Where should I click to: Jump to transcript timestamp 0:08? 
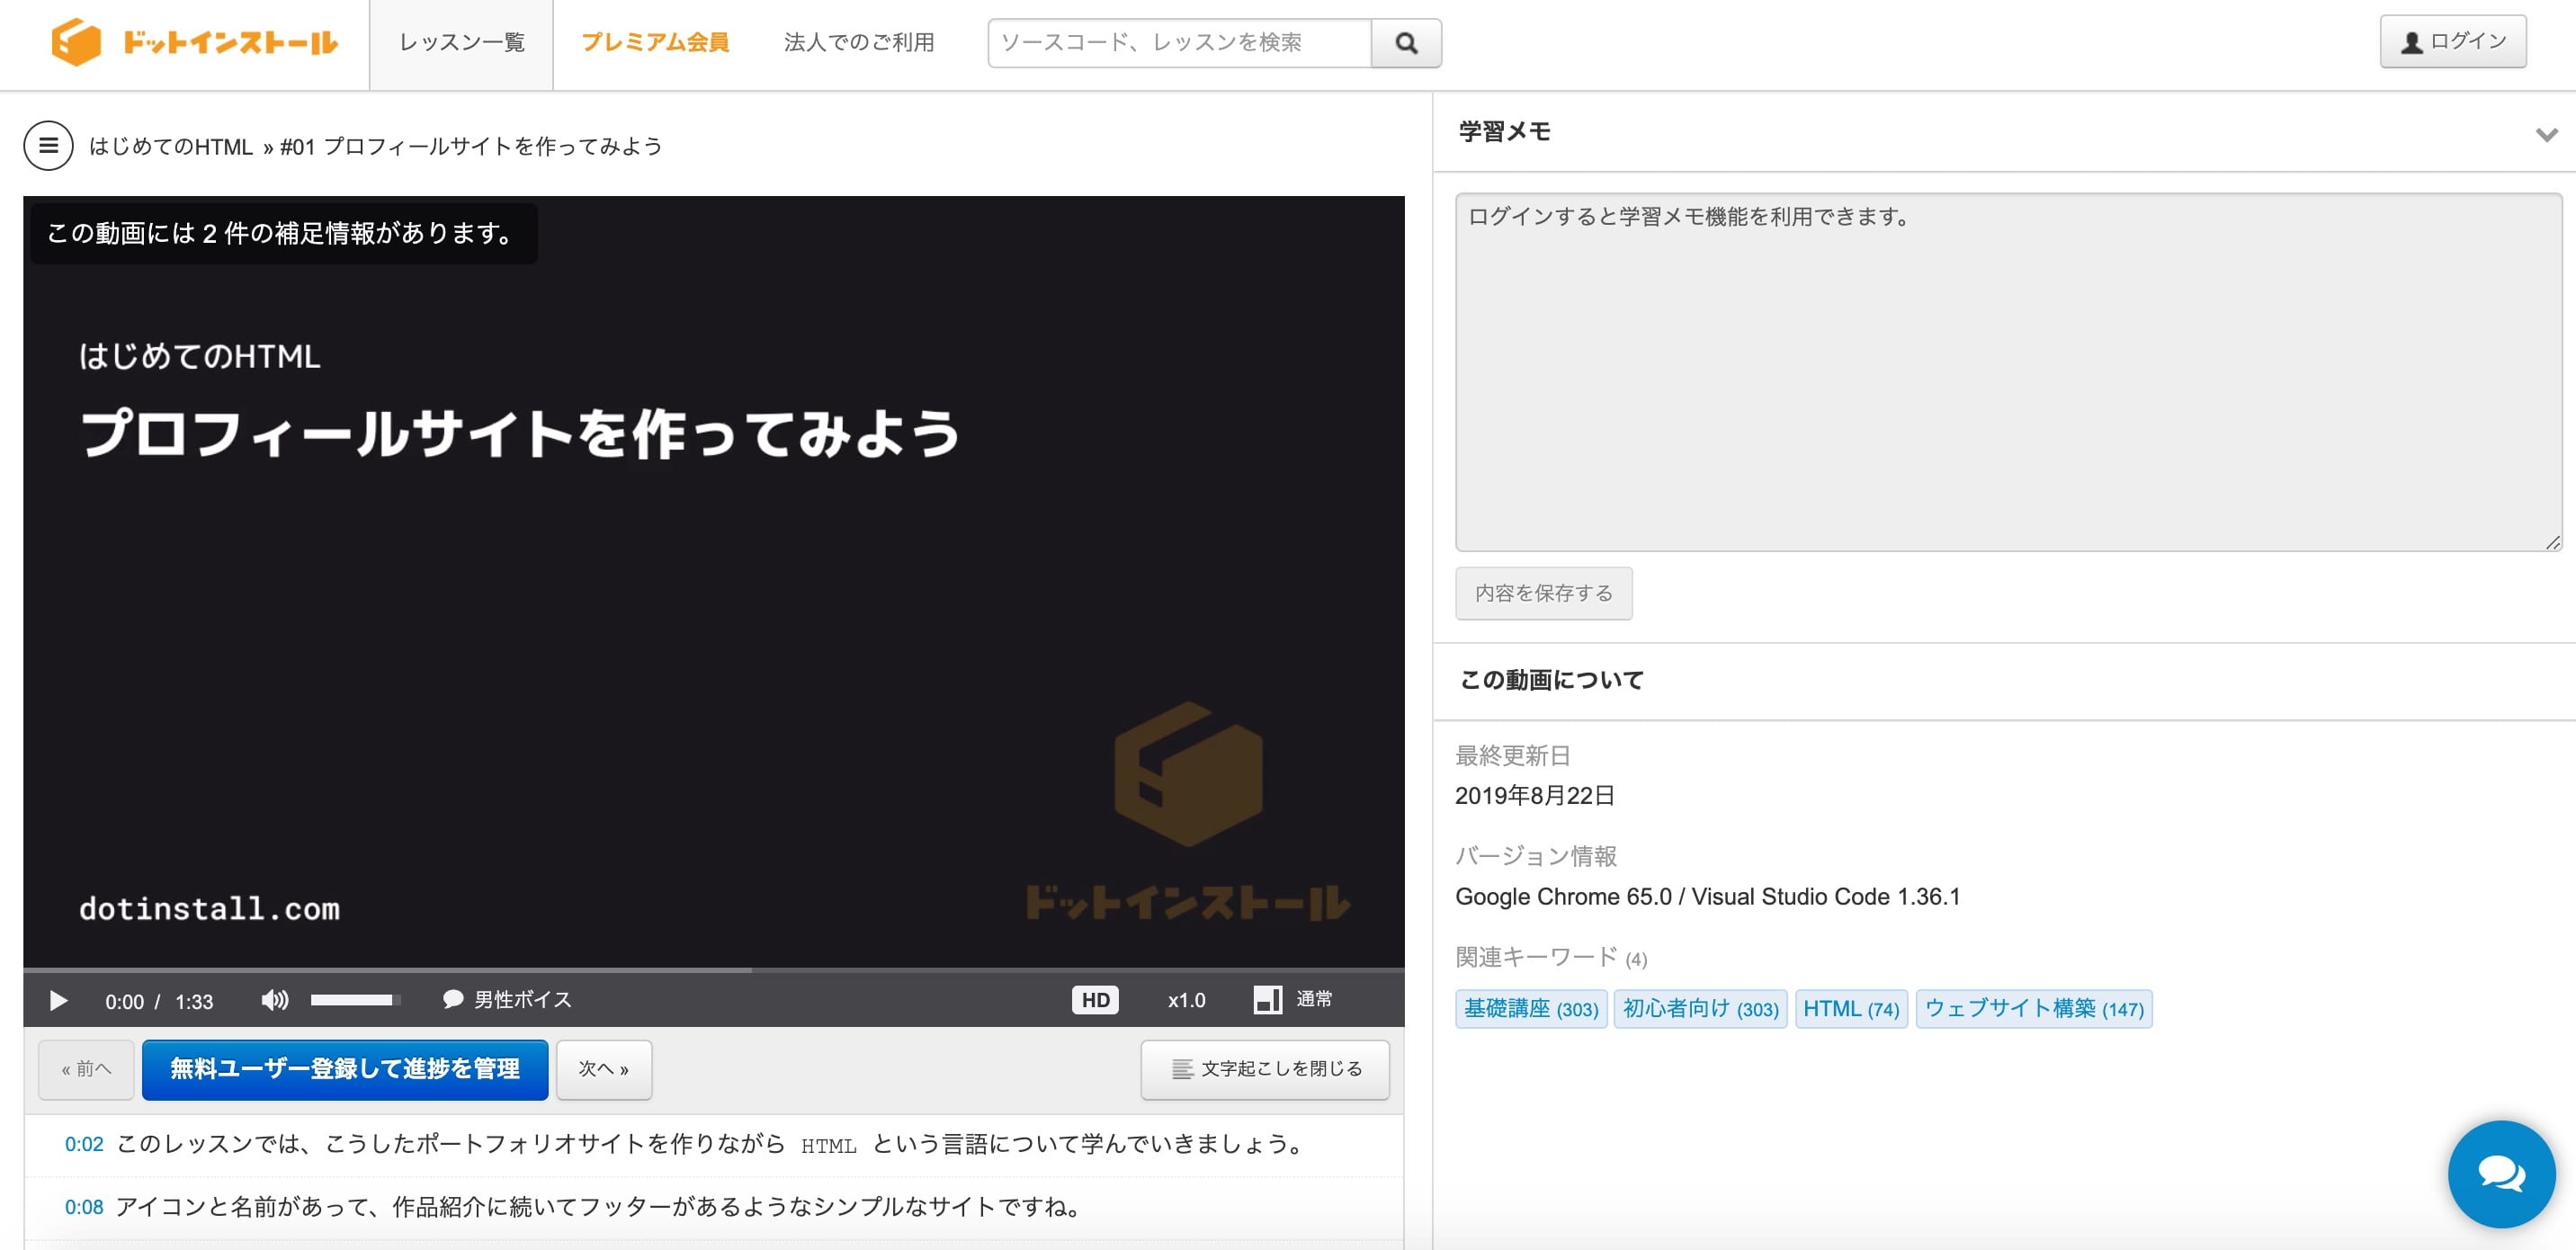pyautogui.click(x=84, y=1207)
